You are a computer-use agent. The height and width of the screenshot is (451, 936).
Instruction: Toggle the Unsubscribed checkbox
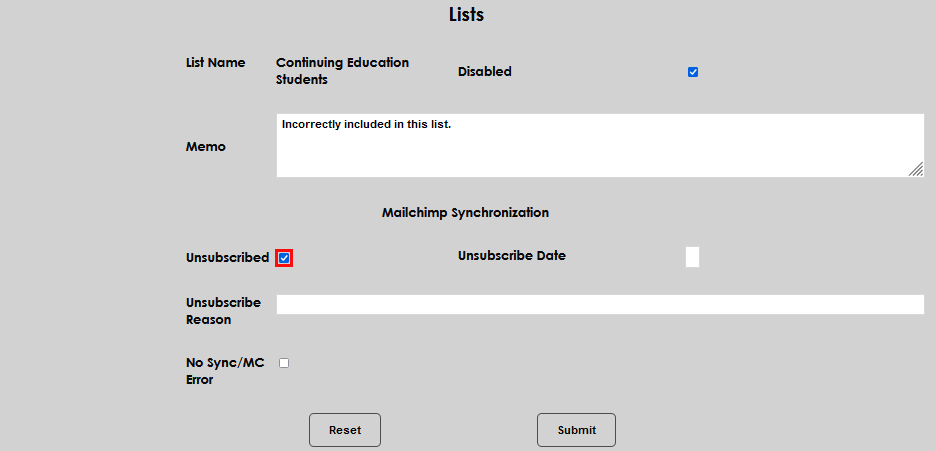coord(285,258)
